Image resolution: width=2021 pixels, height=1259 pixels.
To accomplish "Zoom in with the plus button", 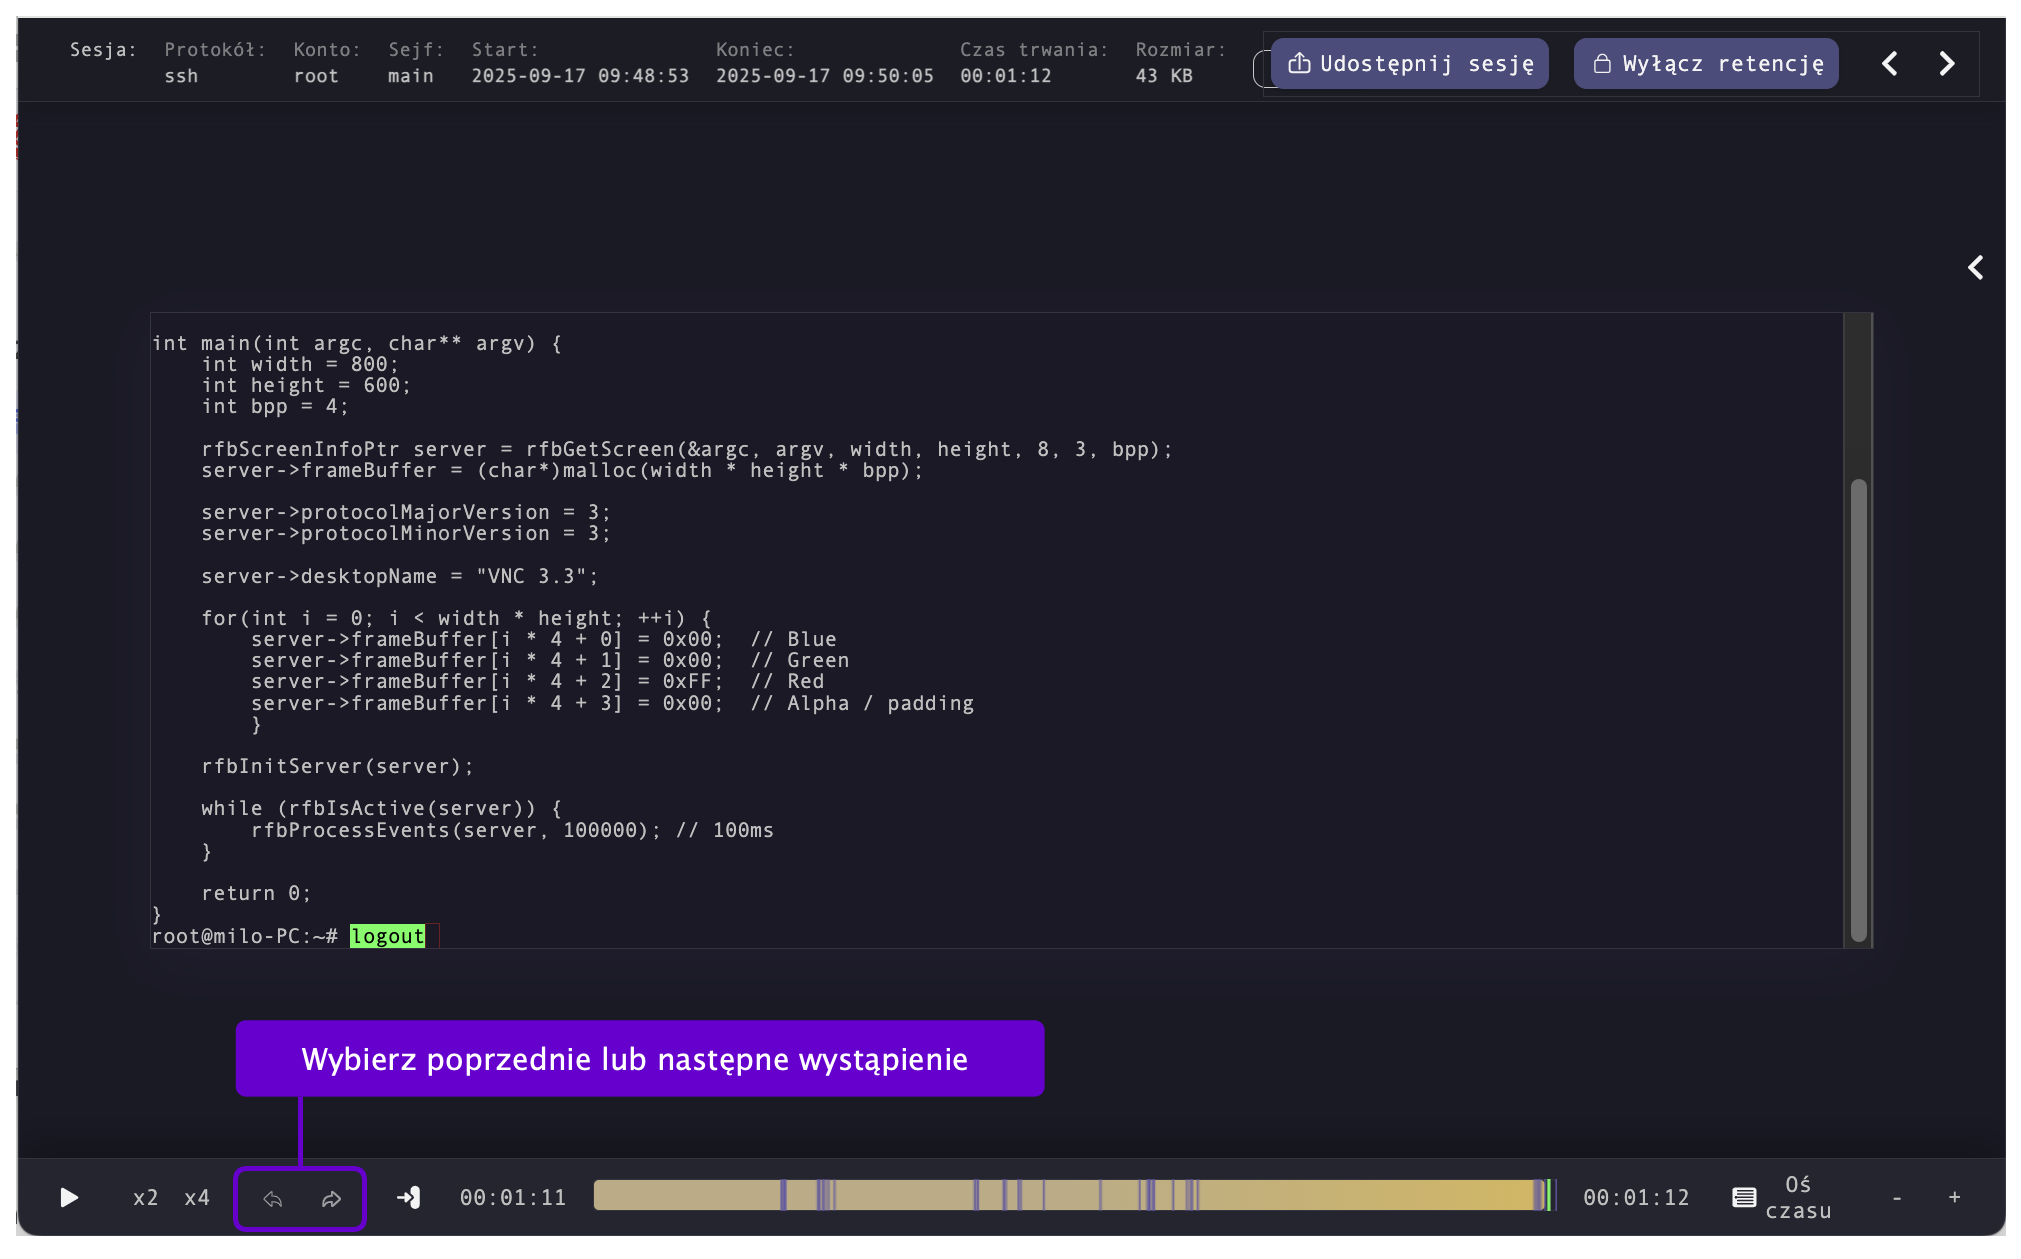I will point(1954,1197).
